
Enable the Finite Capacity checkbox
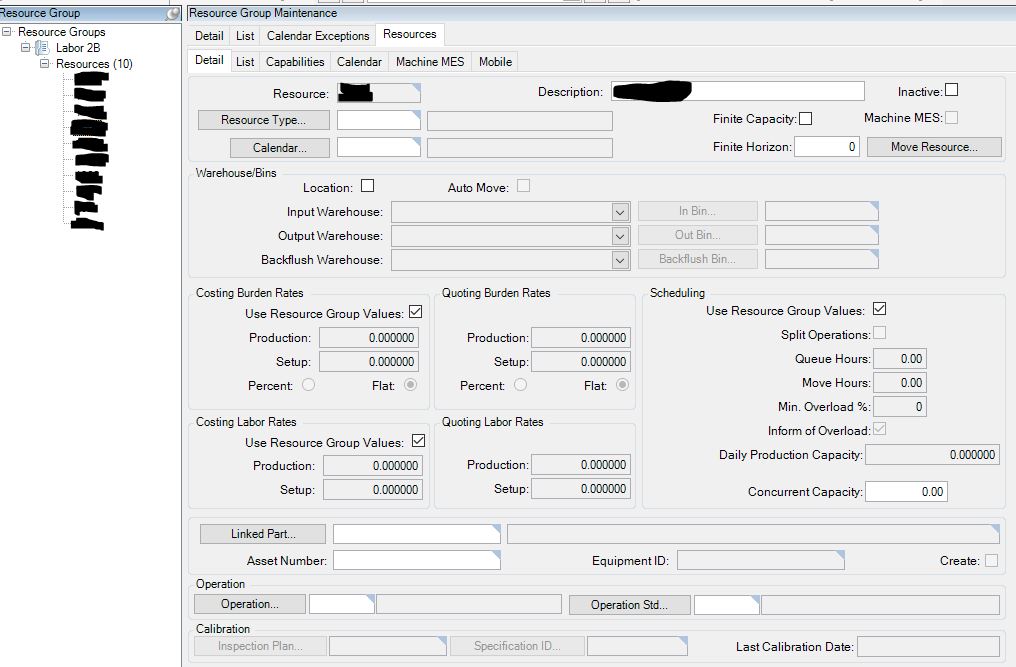tap(805, 119)
